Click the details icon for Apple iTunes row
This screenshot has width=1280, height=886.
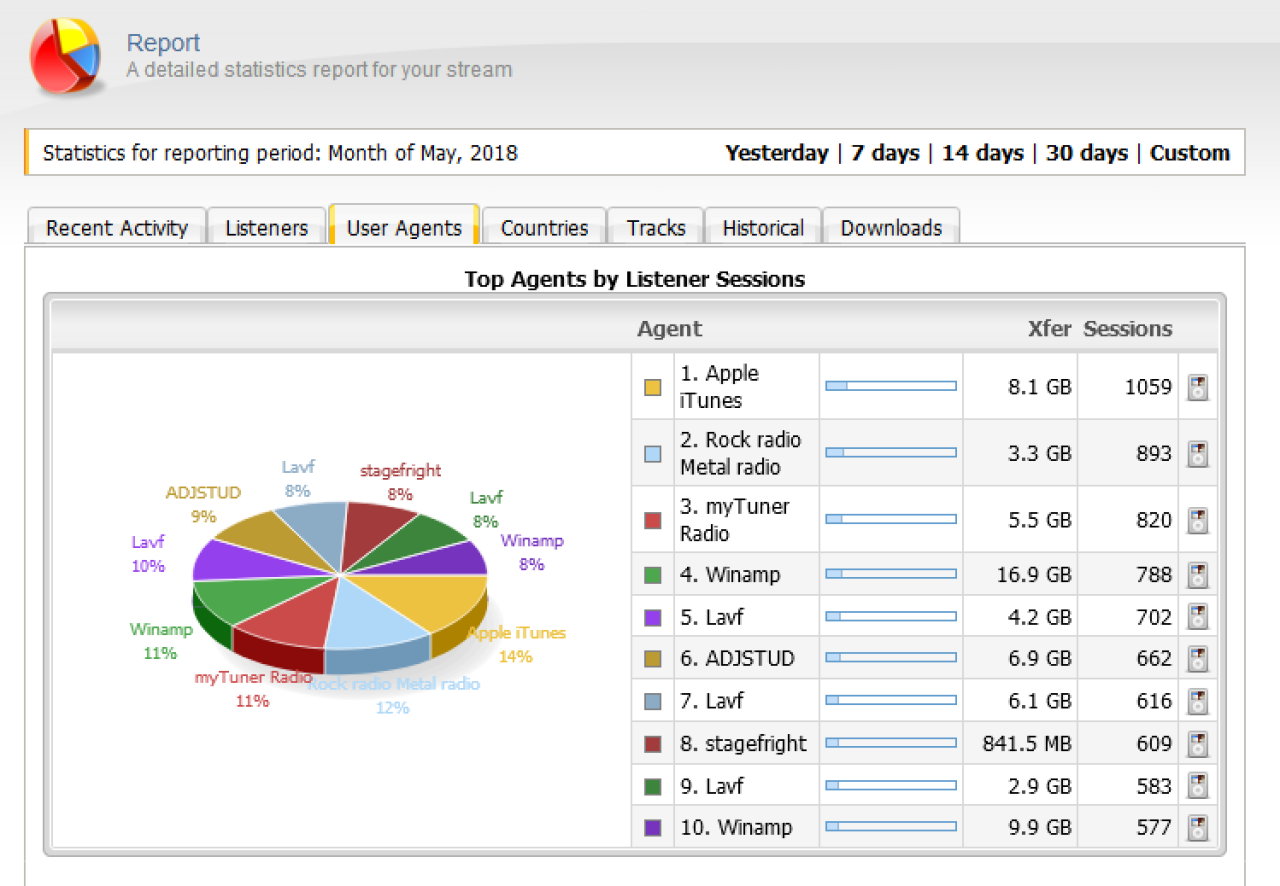click(x=1197, y=387)
